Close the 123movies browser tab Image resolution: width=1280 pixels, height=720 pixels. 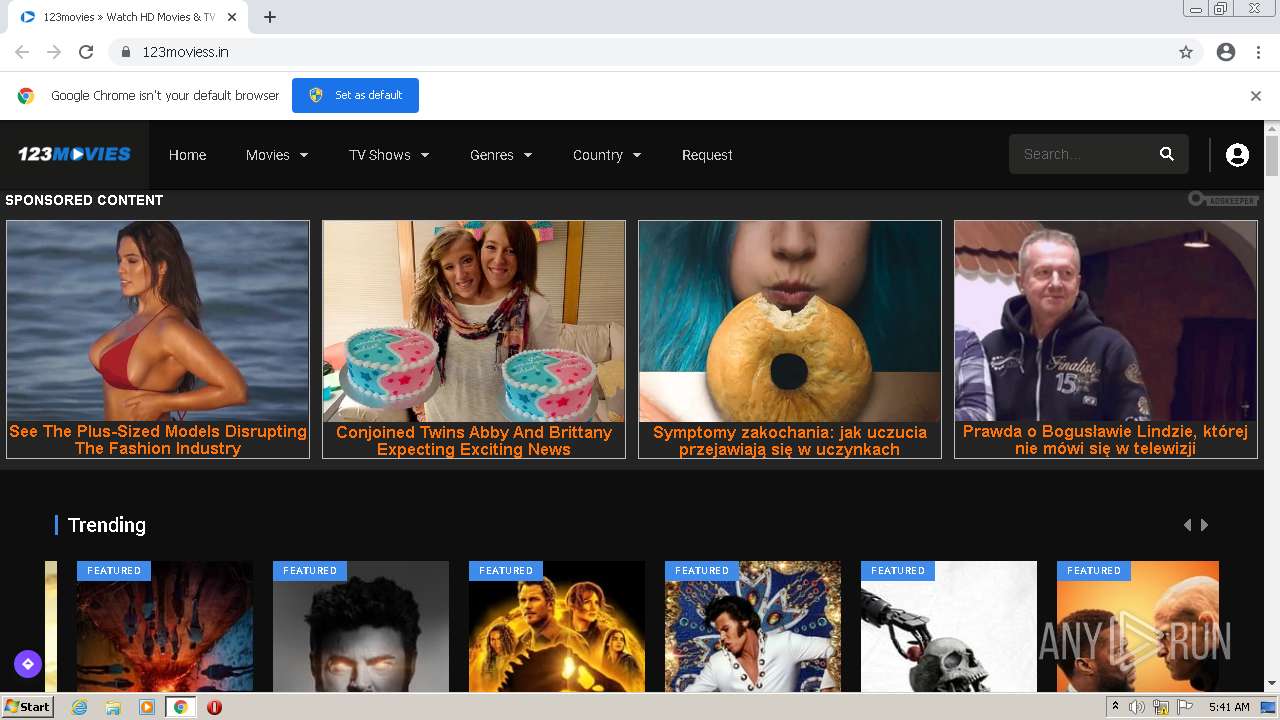pyautogui.click(x=233, y=17)
